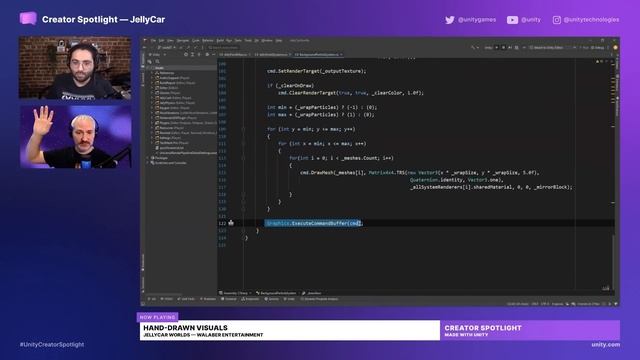The image size is (640, 360).
Task: Click the Twitter @unitygames handle
Action: coord(471,20)
